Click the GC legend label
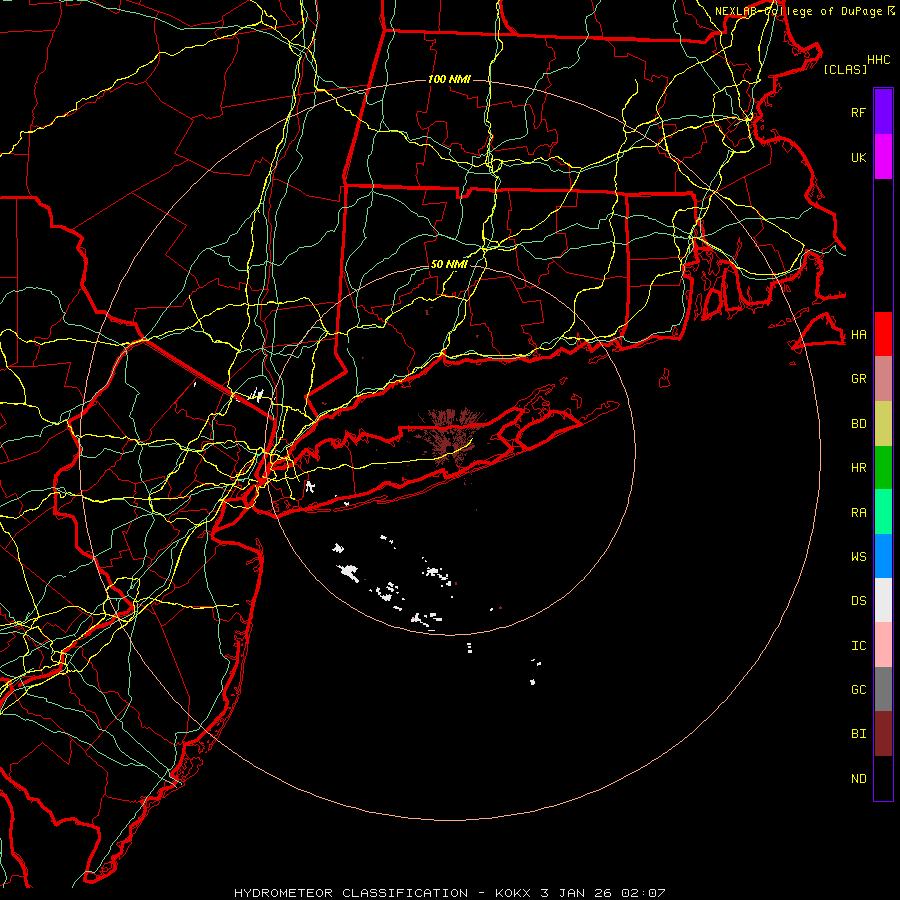The image size is (900, 900). coord(858,689)
